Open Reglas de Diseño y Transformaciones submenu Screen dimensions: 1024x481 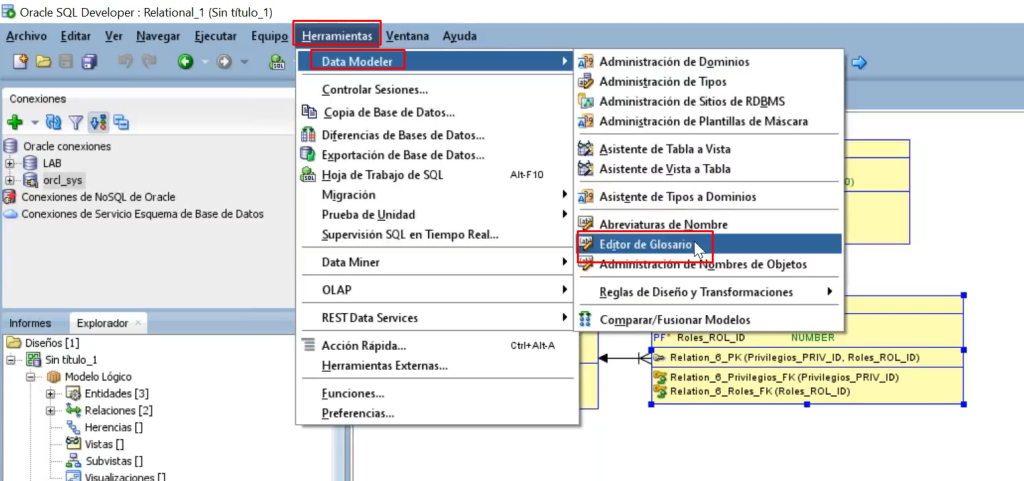pos(708,292)
